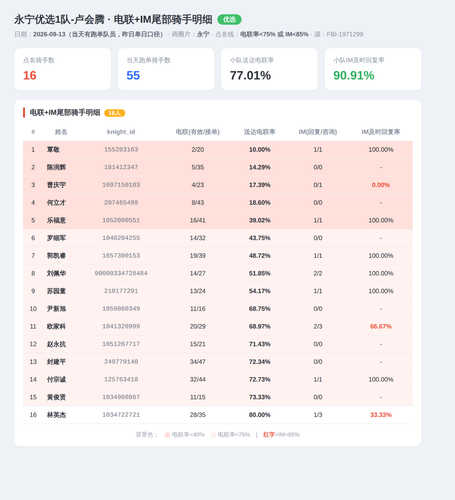Screen dimensions: 455x500
Task: Click the 14/27 calls cell
Action: pyautogui.click(x=198, y=273)
